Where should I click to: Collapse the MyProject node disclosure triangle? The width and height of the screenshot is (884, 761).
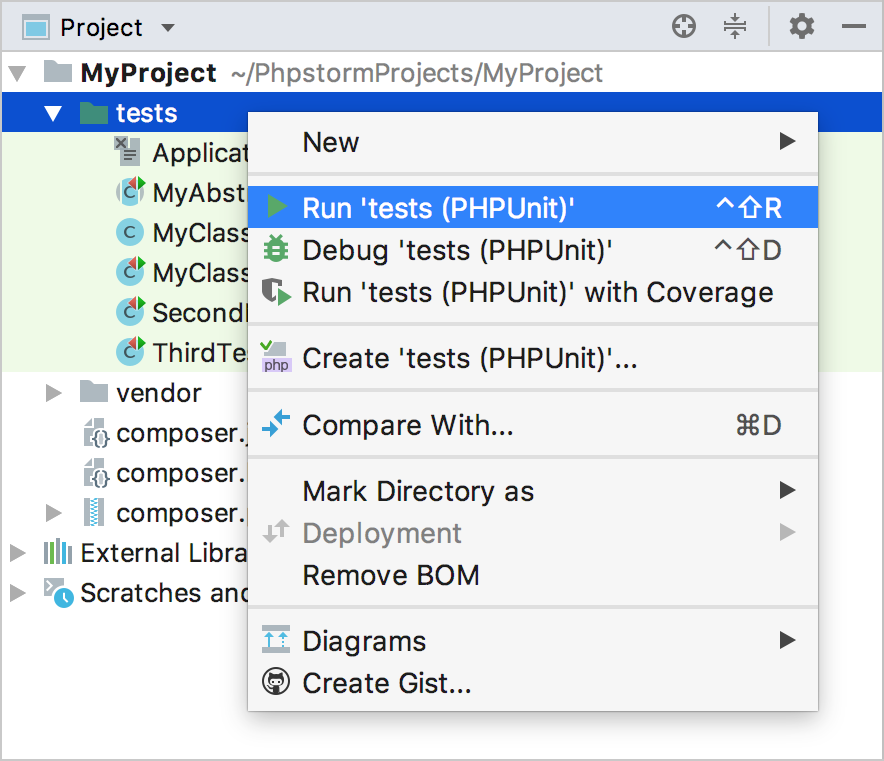tap(17, 72)
